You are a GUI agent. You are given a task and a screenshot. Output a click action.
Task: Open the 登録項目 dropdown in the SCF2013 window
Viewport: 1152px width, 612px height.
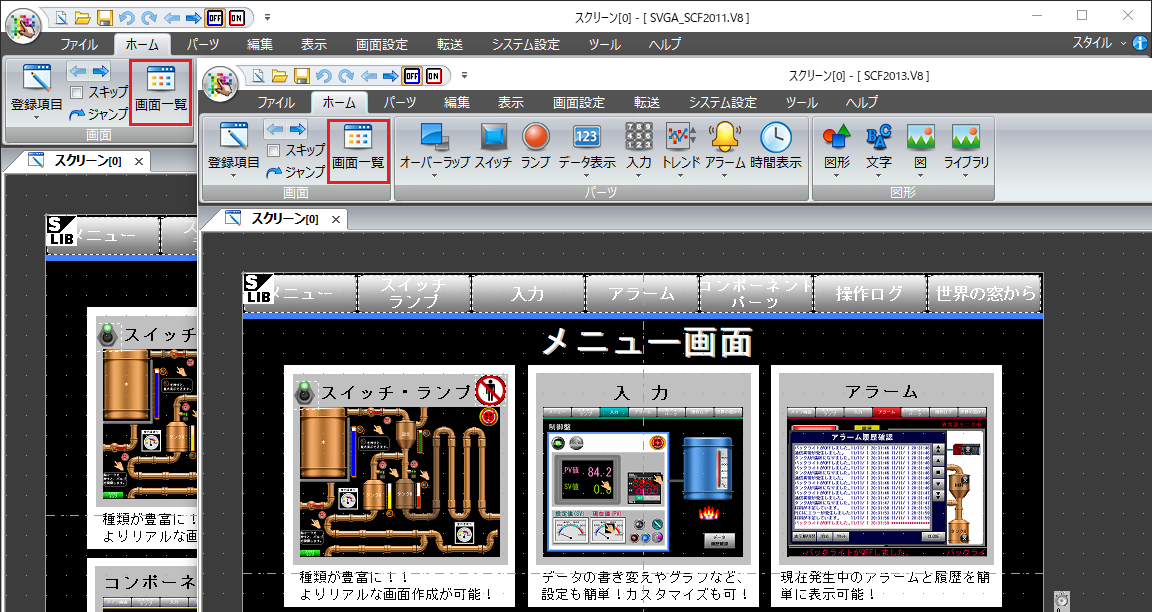pyautogui.click(x=233, y=176)
